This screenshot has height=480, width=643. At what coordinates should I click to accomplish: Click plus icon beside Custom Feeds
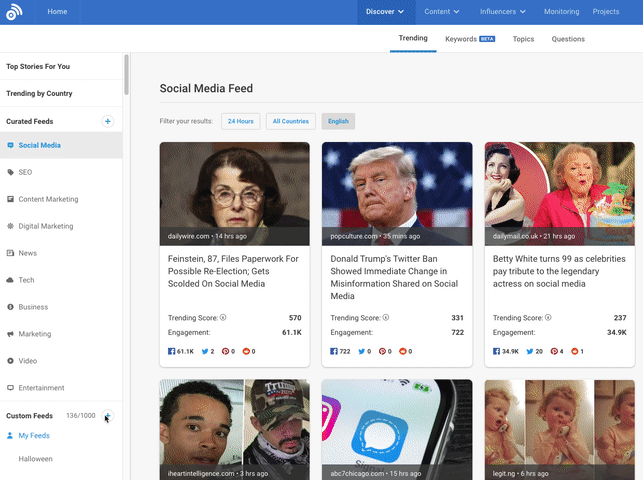[109, 415]
